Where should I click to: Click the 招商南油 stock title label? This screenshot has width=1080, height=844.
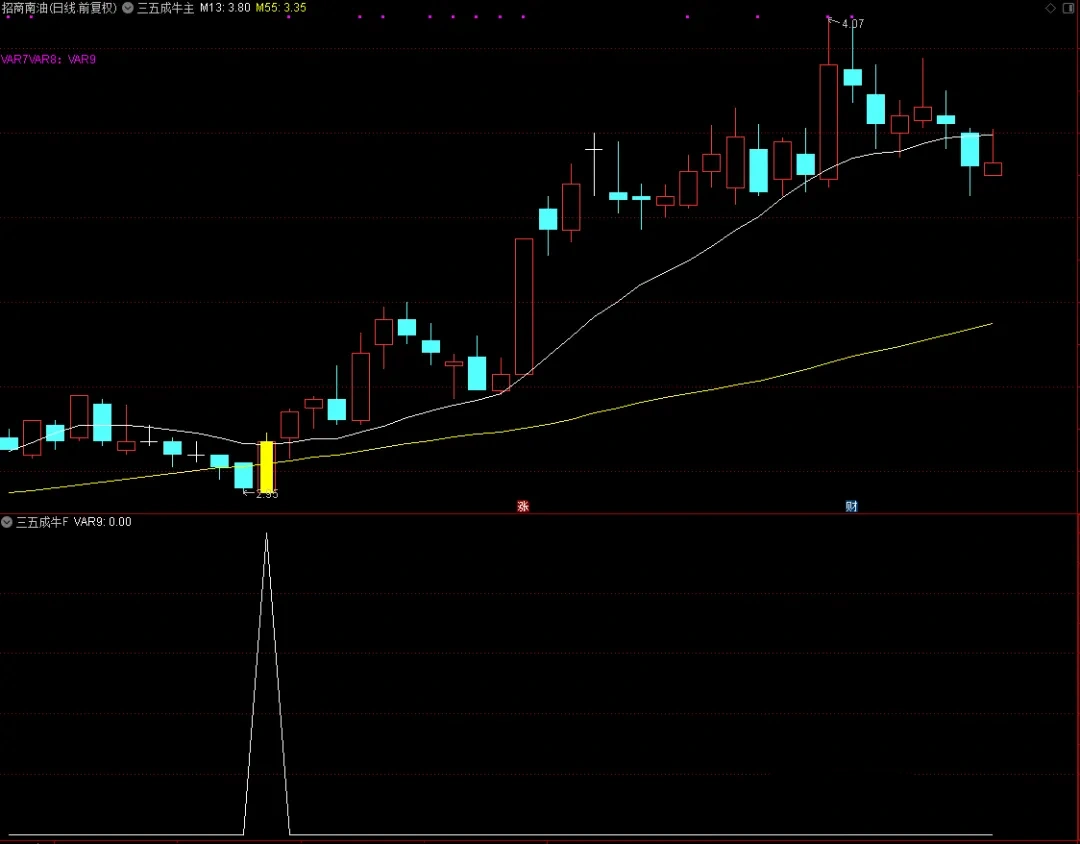(60, 8)
